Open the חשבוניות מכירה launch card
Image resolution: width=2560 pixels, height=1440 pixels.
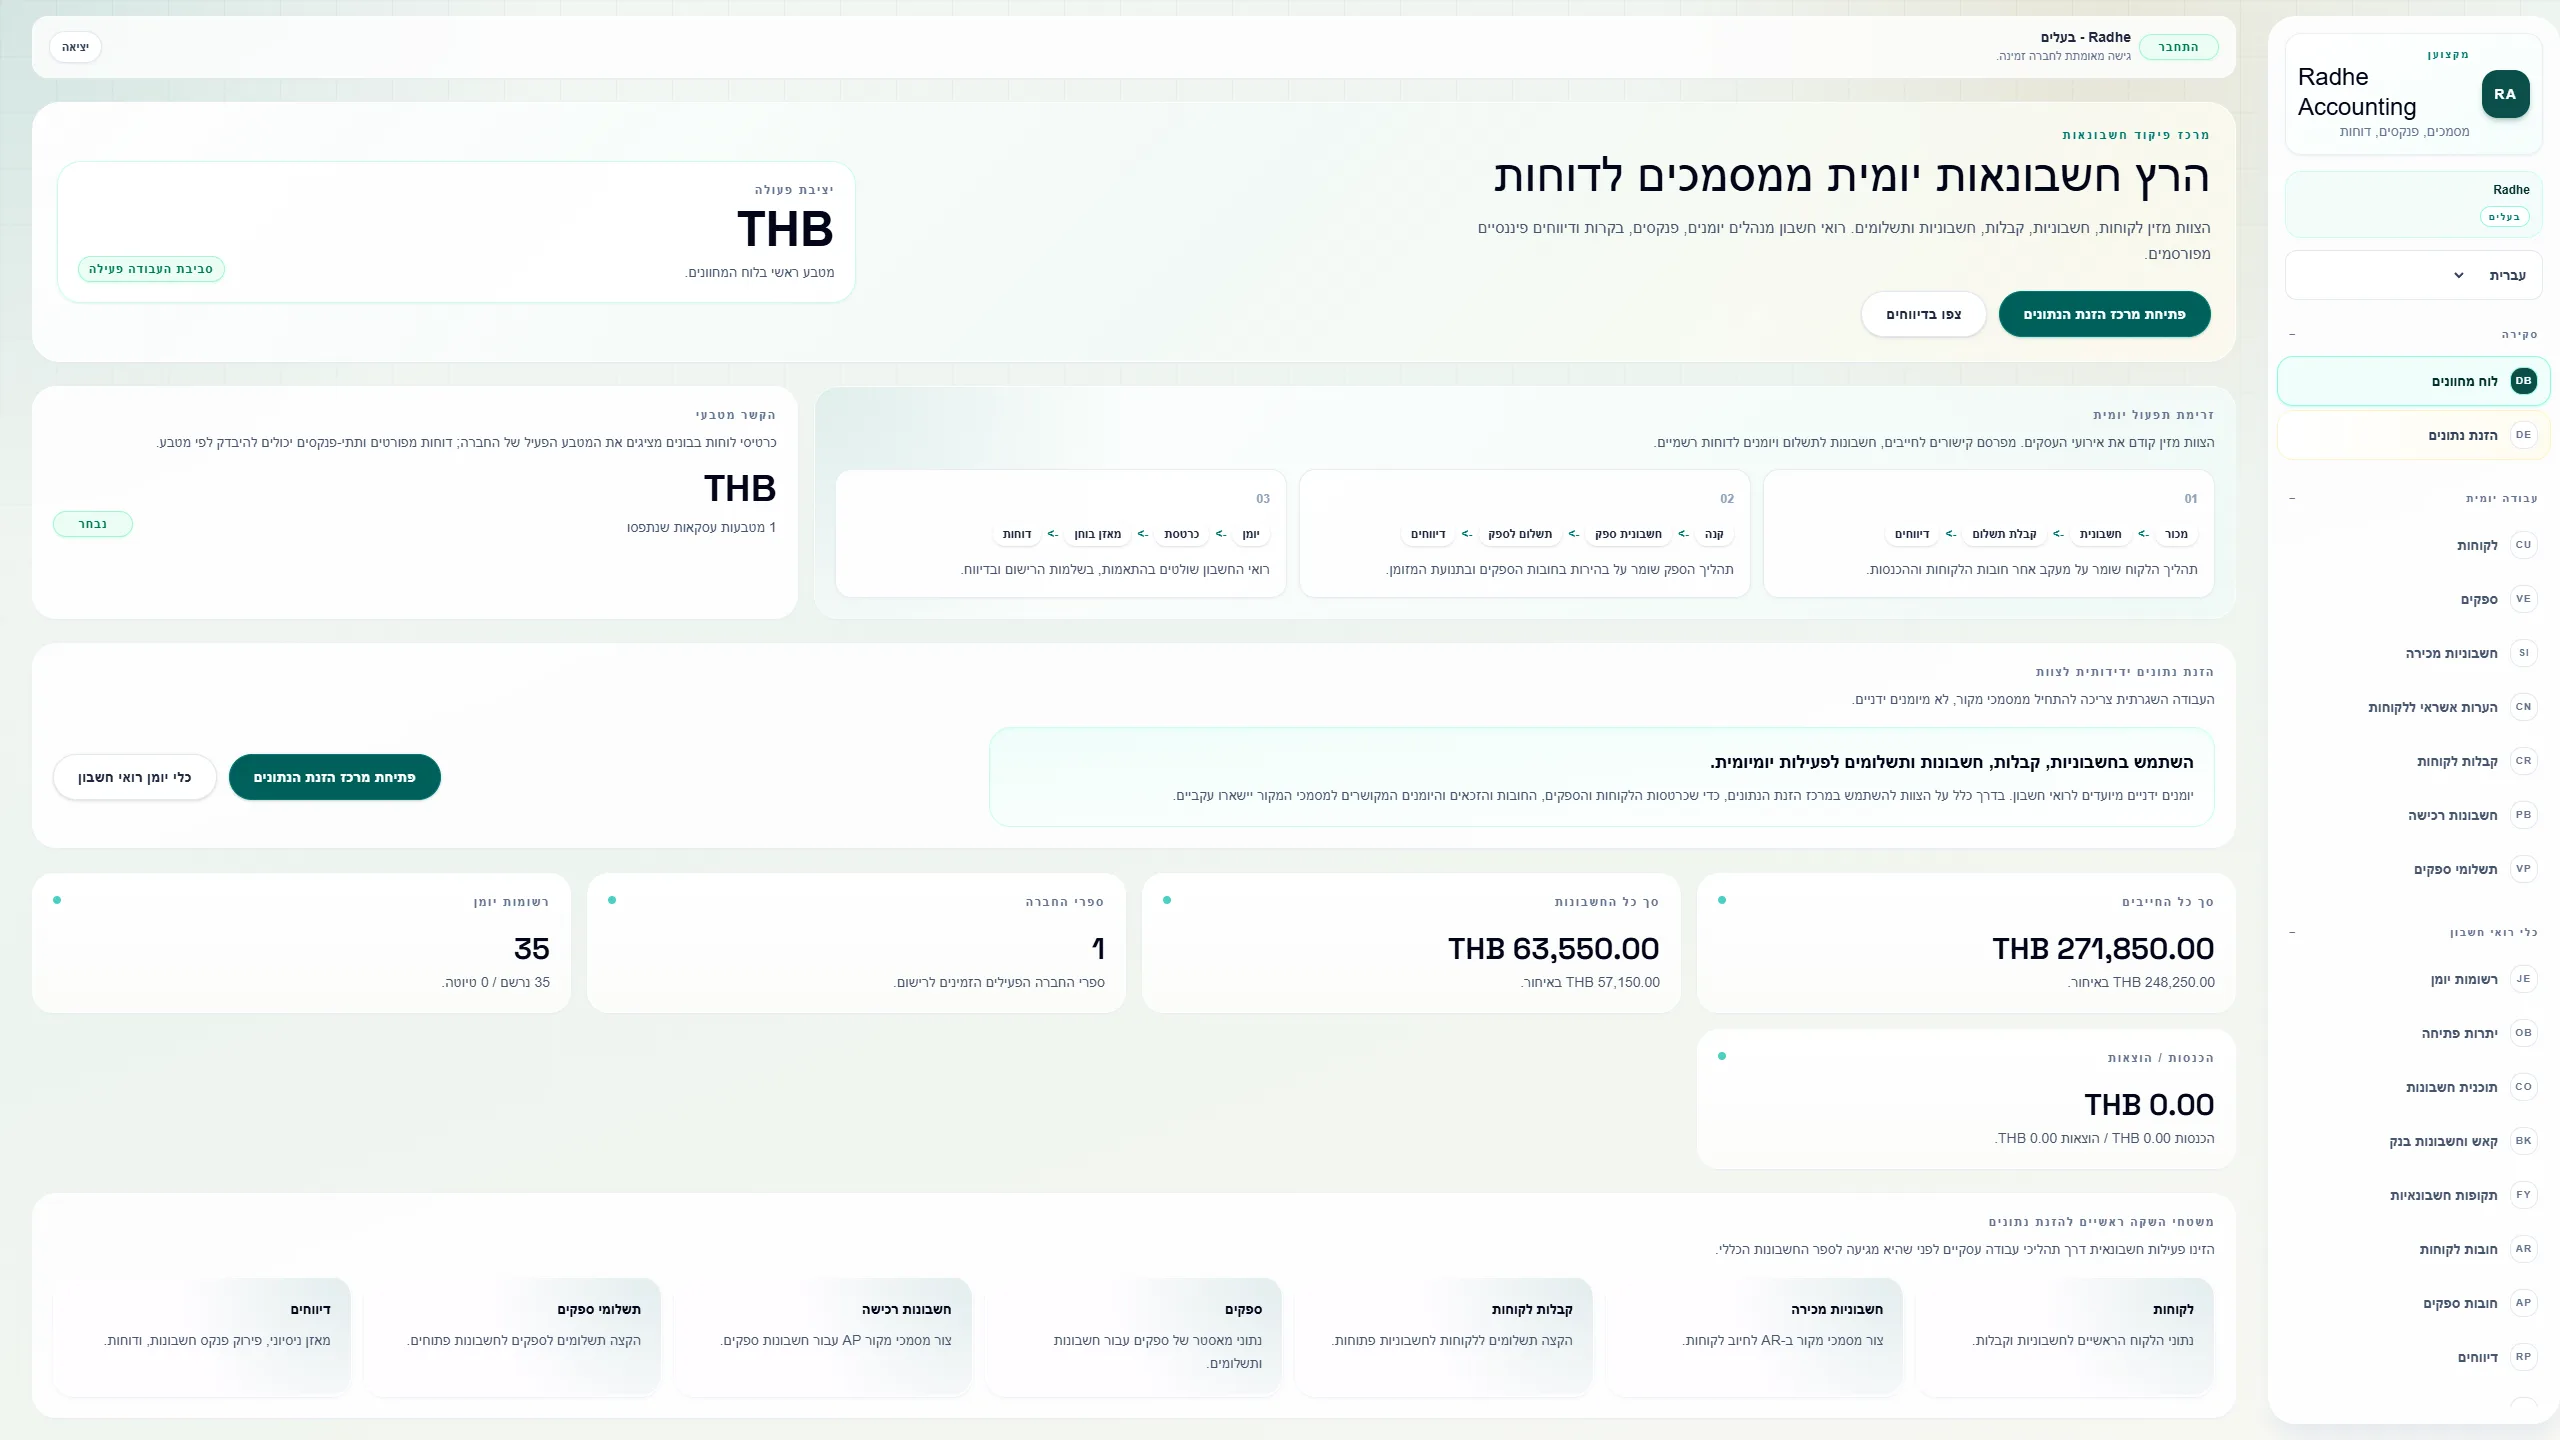pyautogui.click(x=1754, y=1336)
